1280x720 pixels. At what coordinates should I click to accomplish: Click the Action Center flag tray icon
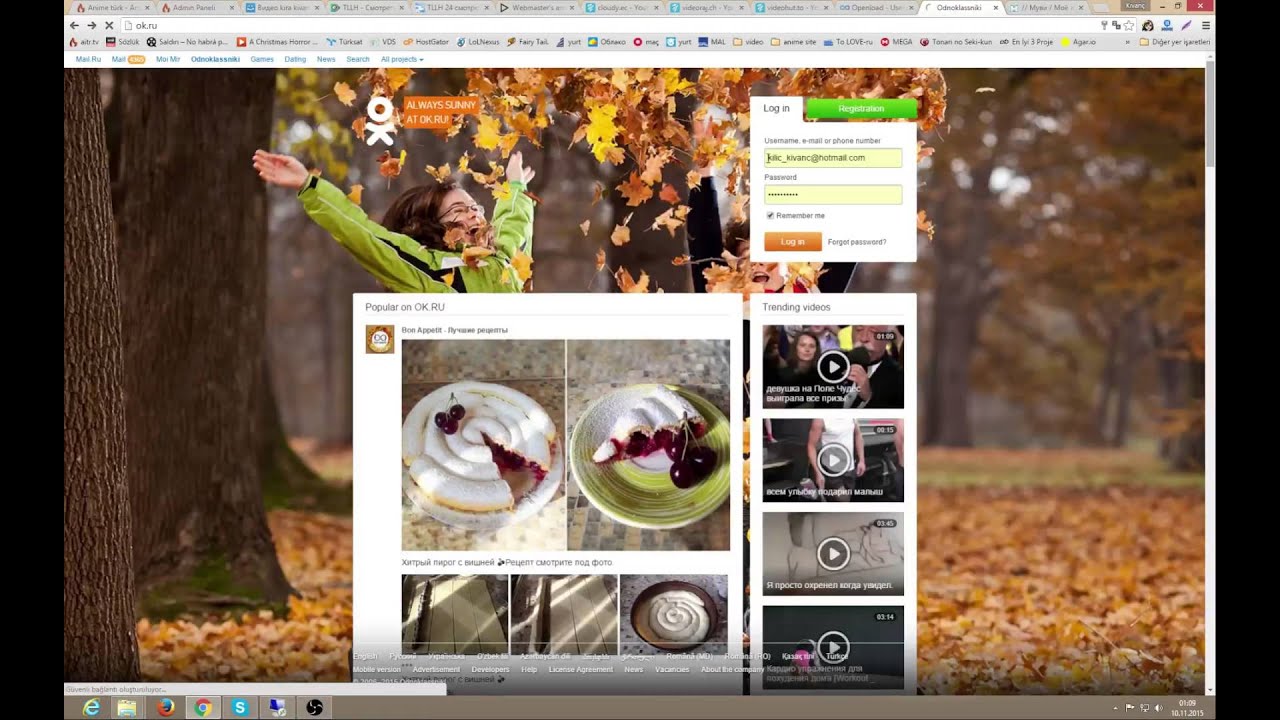pos(1130,708)
